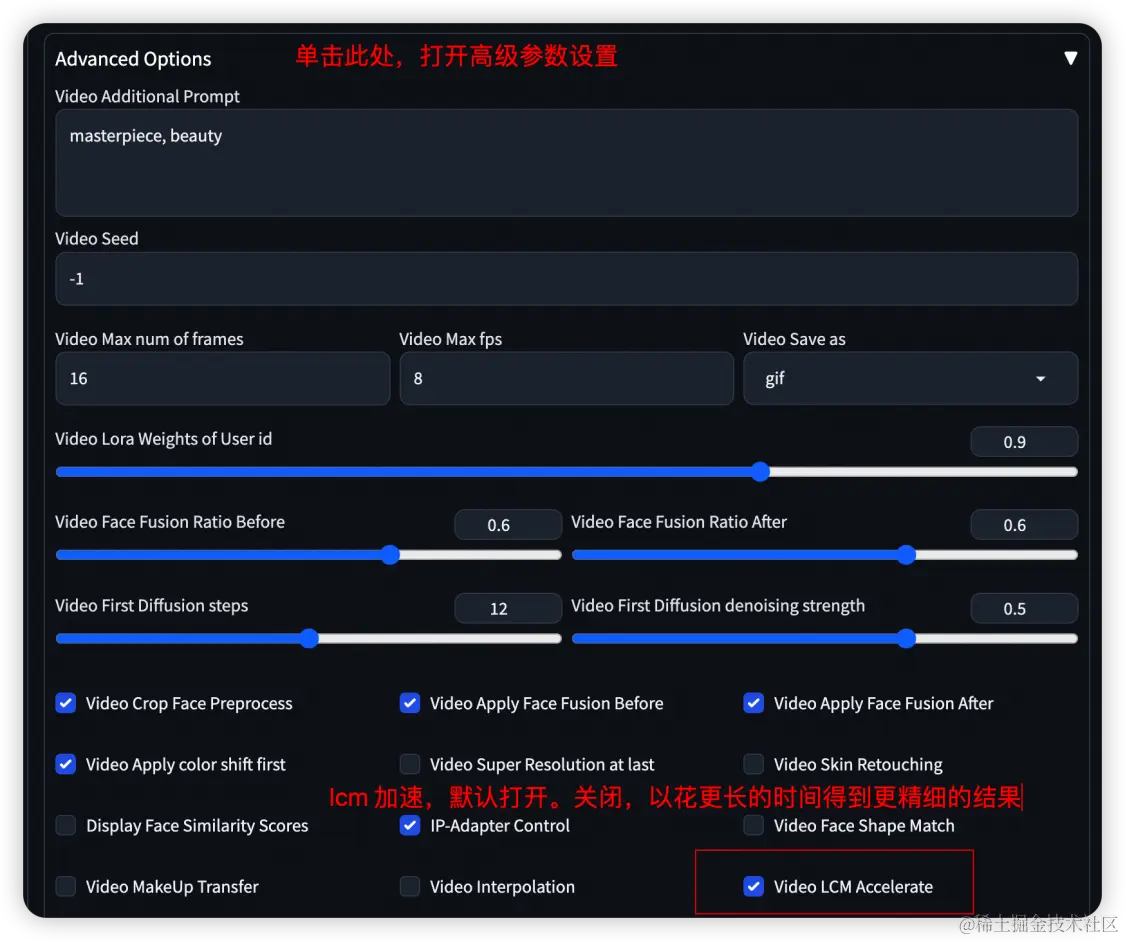Click the Video Additional Prompt label
The width and height of the screenshot is (1125, 941).
(147, 96)
